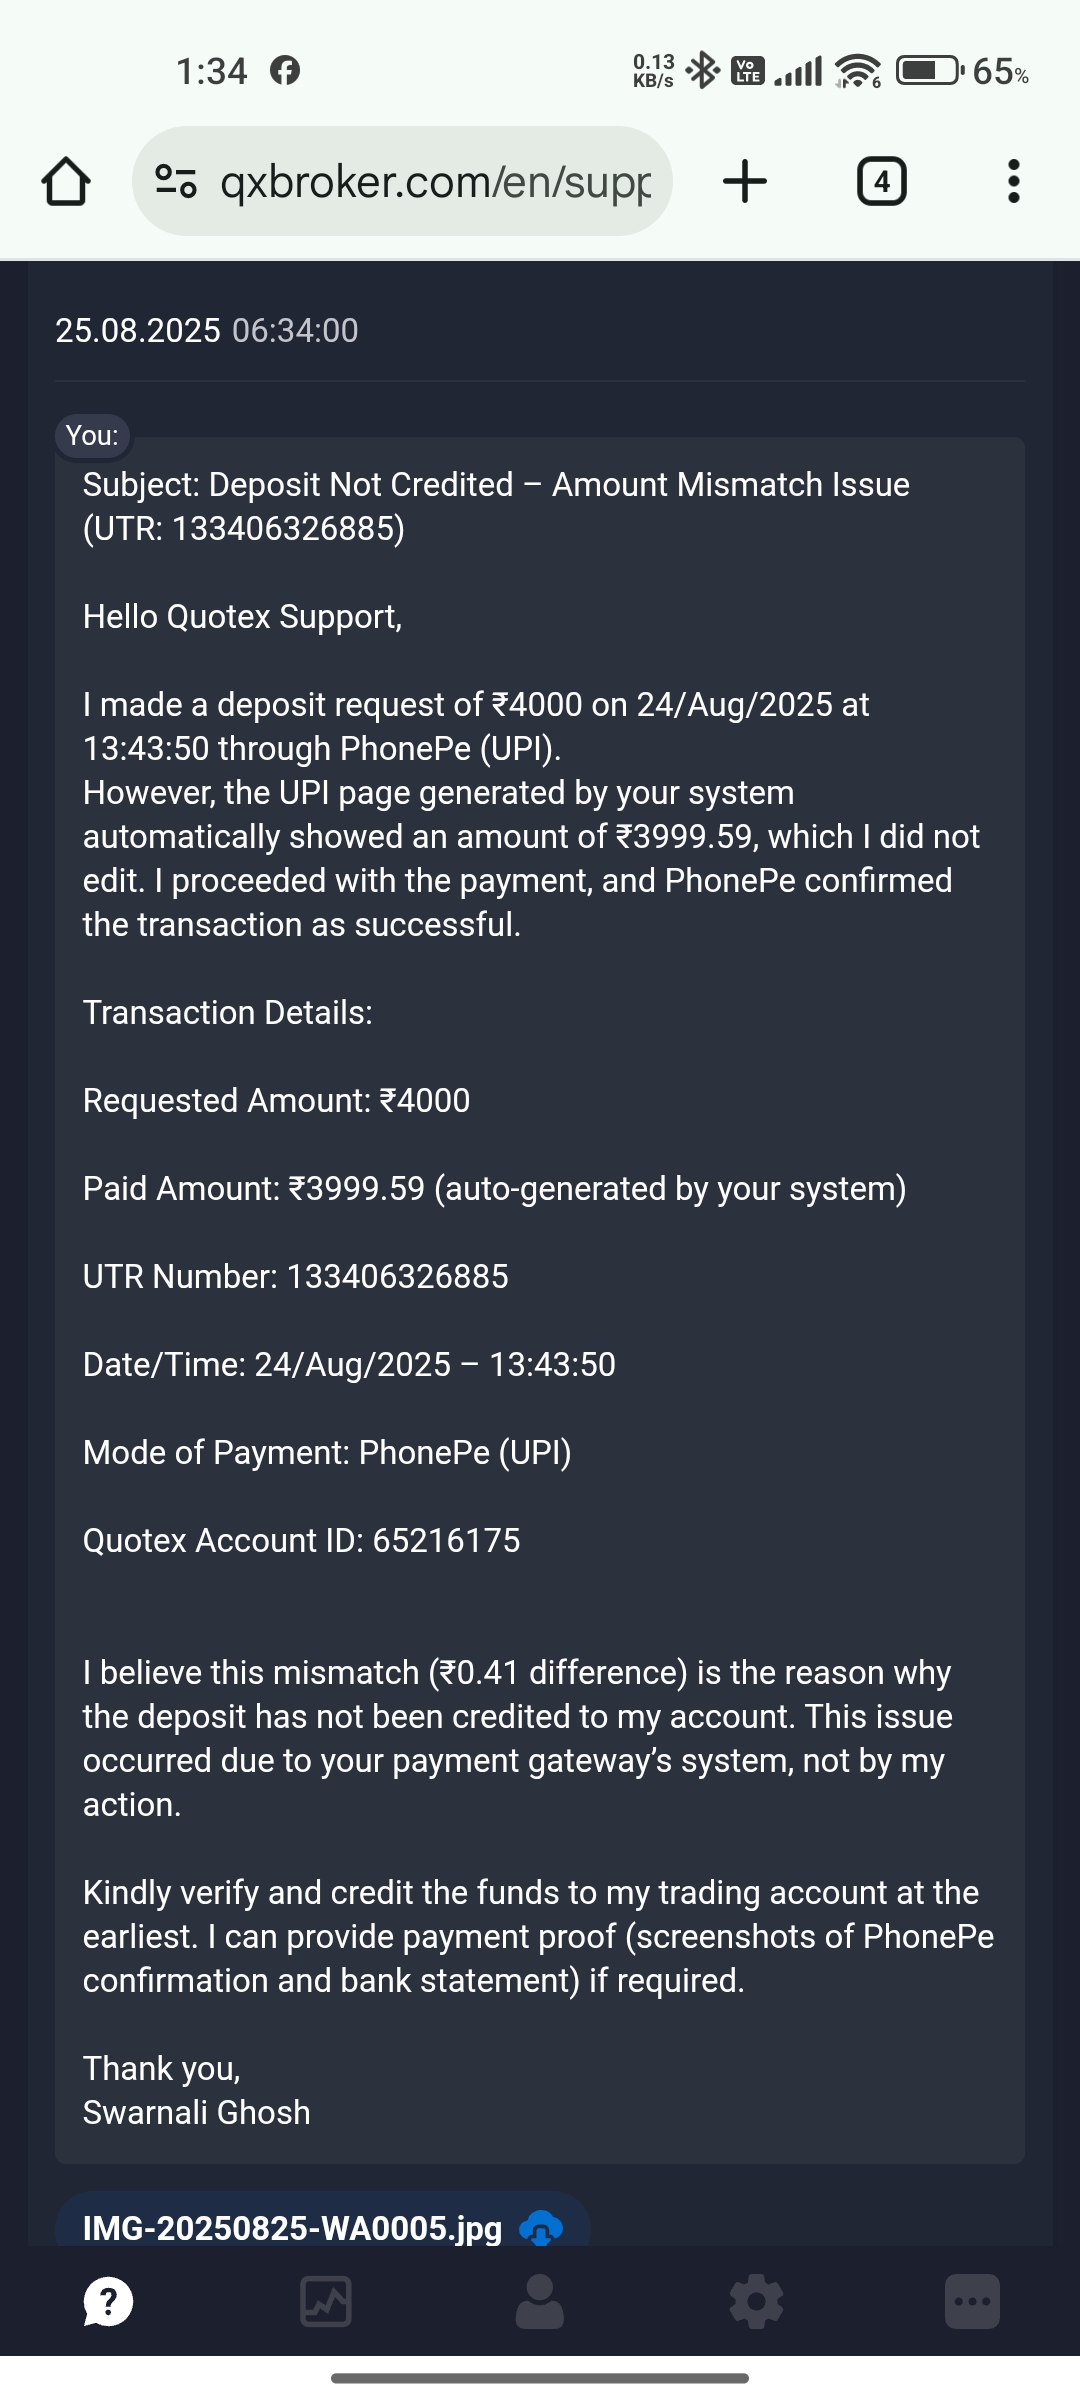Open attachment IMG-20250825-WA0005.jpg
The height and width of the screenshot is (2400, 1080).
pos(292,2228)
